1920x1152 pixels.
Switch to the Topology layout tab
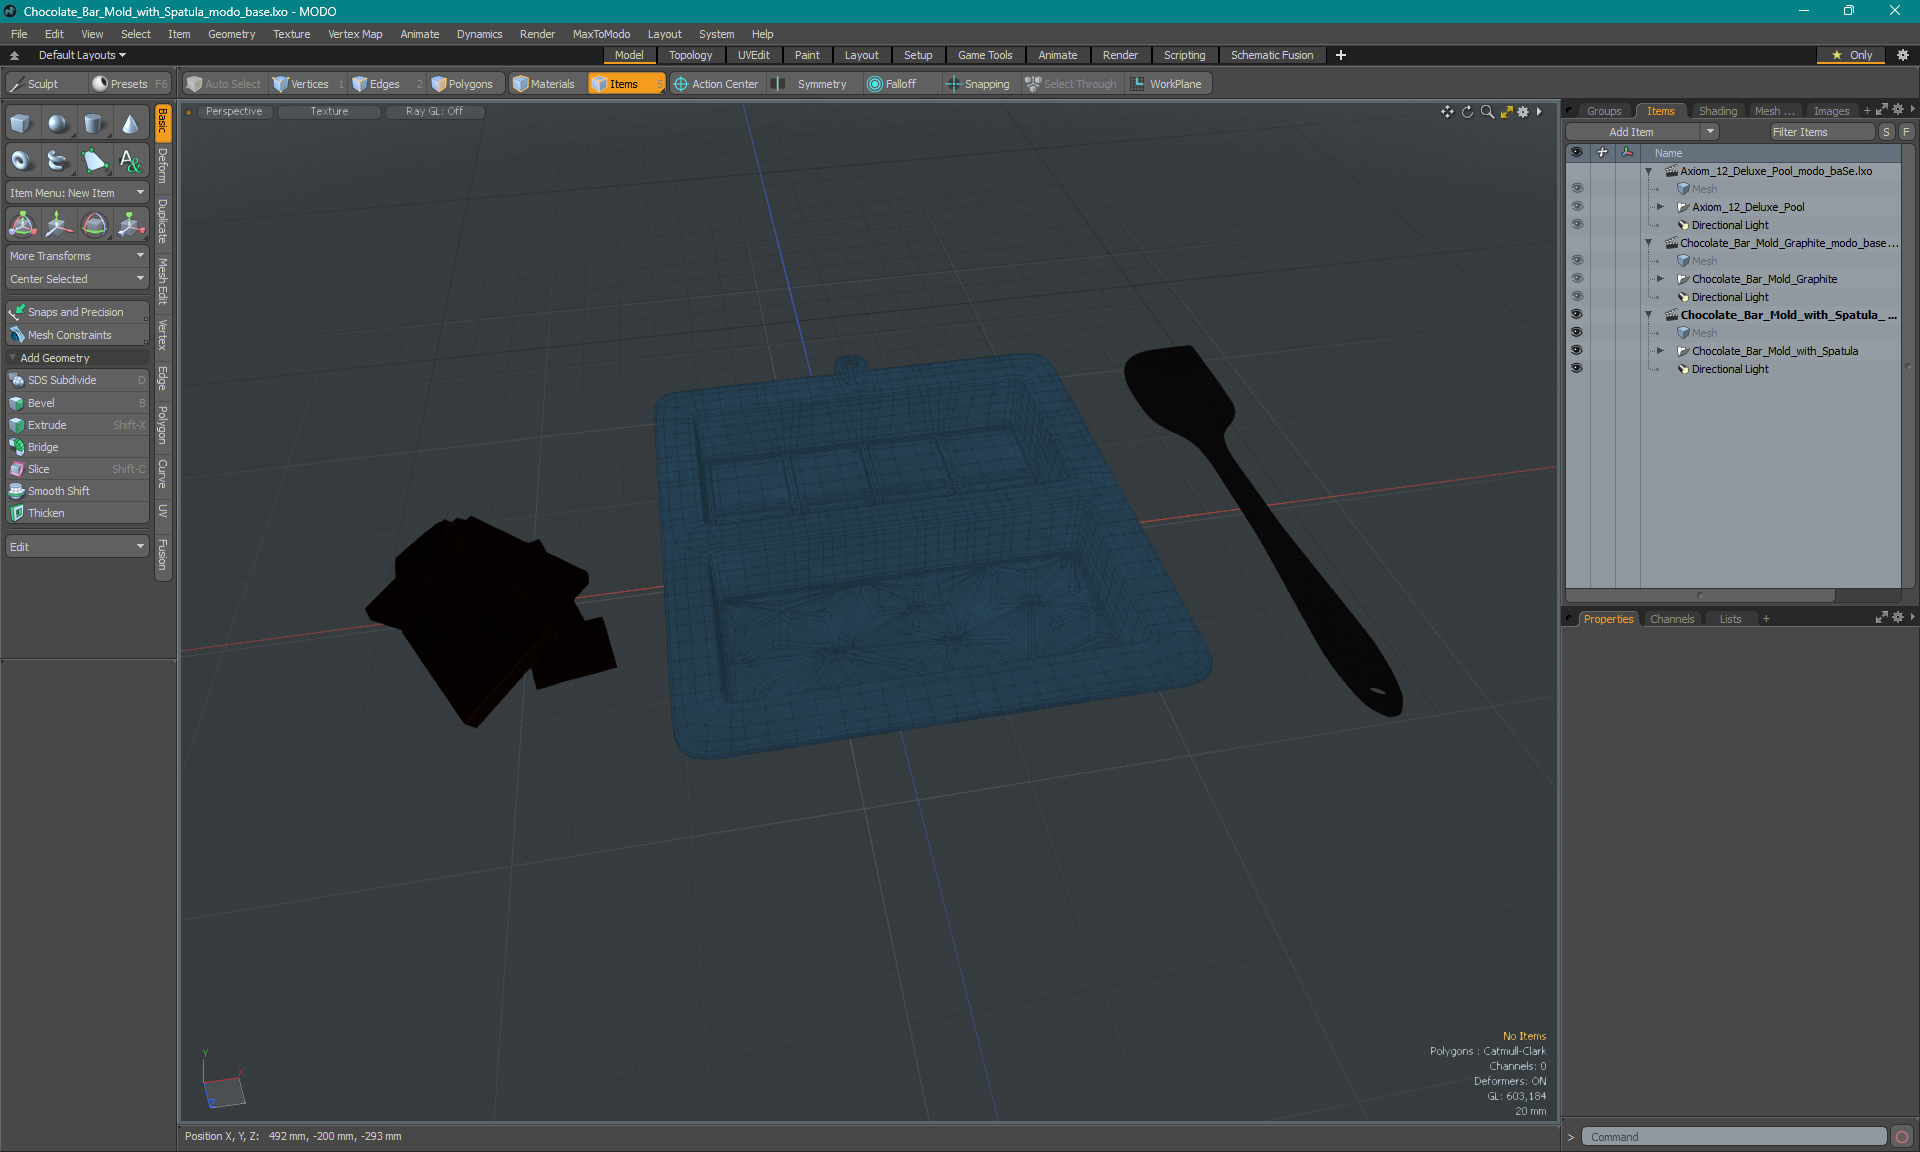point(690,55)
